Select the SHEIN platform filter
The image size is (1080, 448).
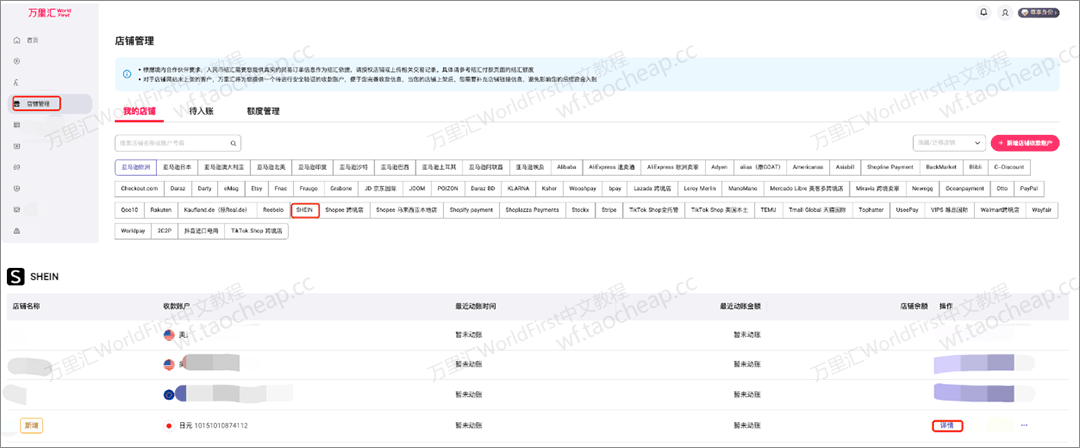click(x=304, y=209)
